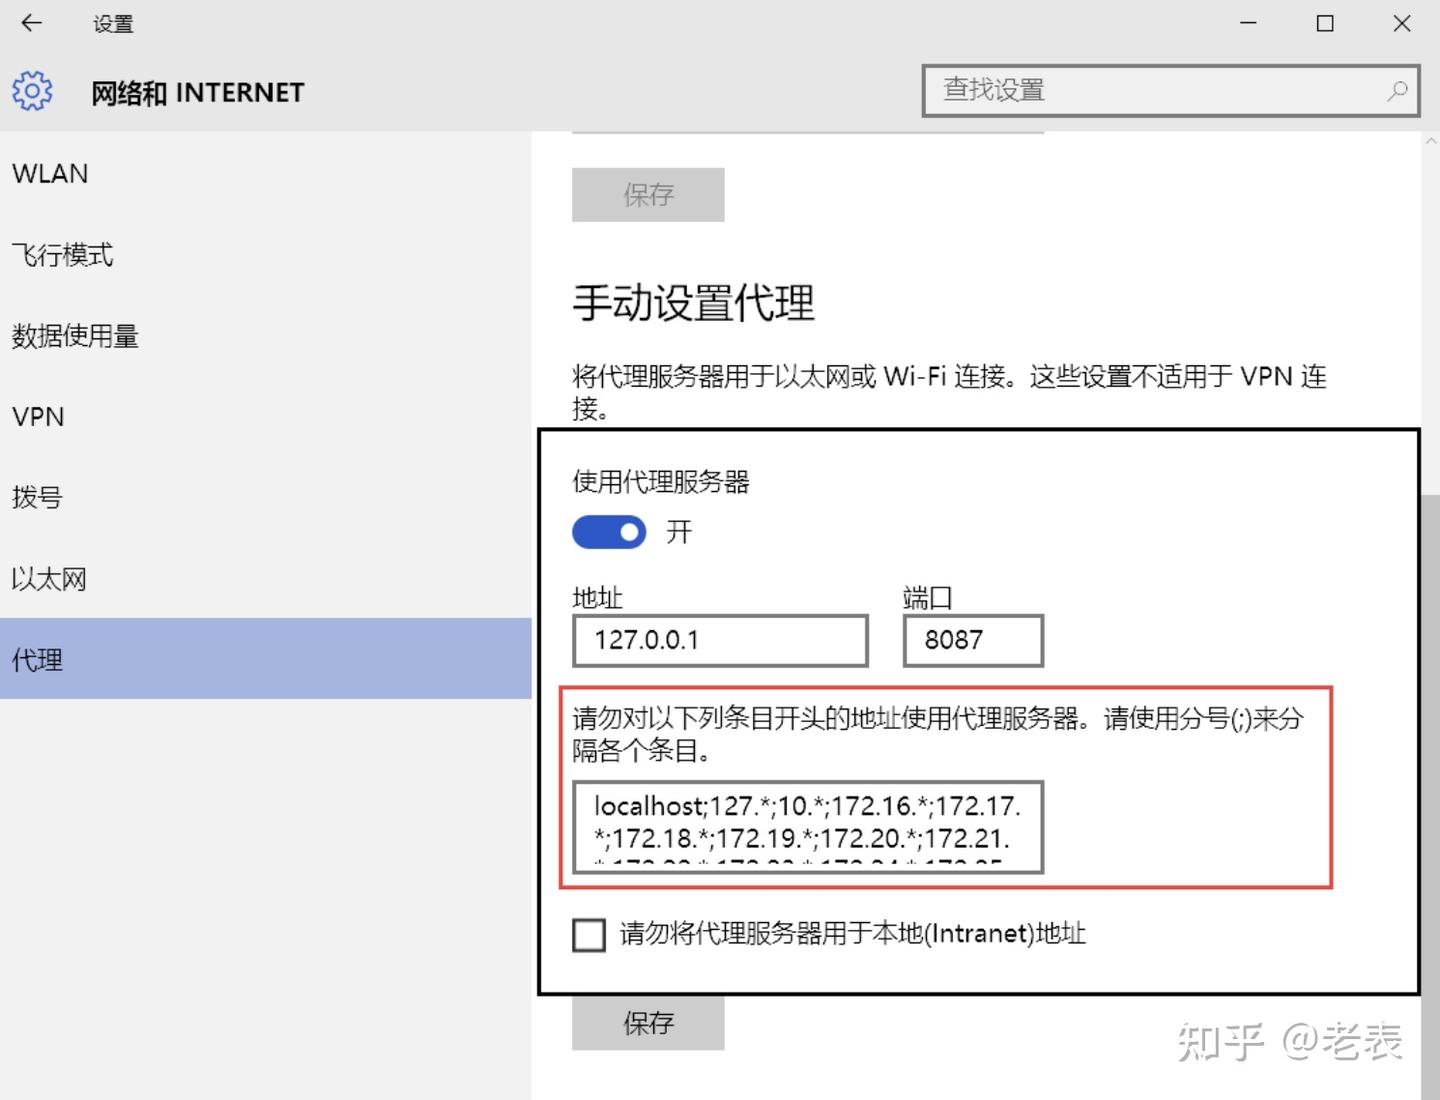Check 请勿将代理服务器用于本地(Intranet)地址

click(588, 935)
